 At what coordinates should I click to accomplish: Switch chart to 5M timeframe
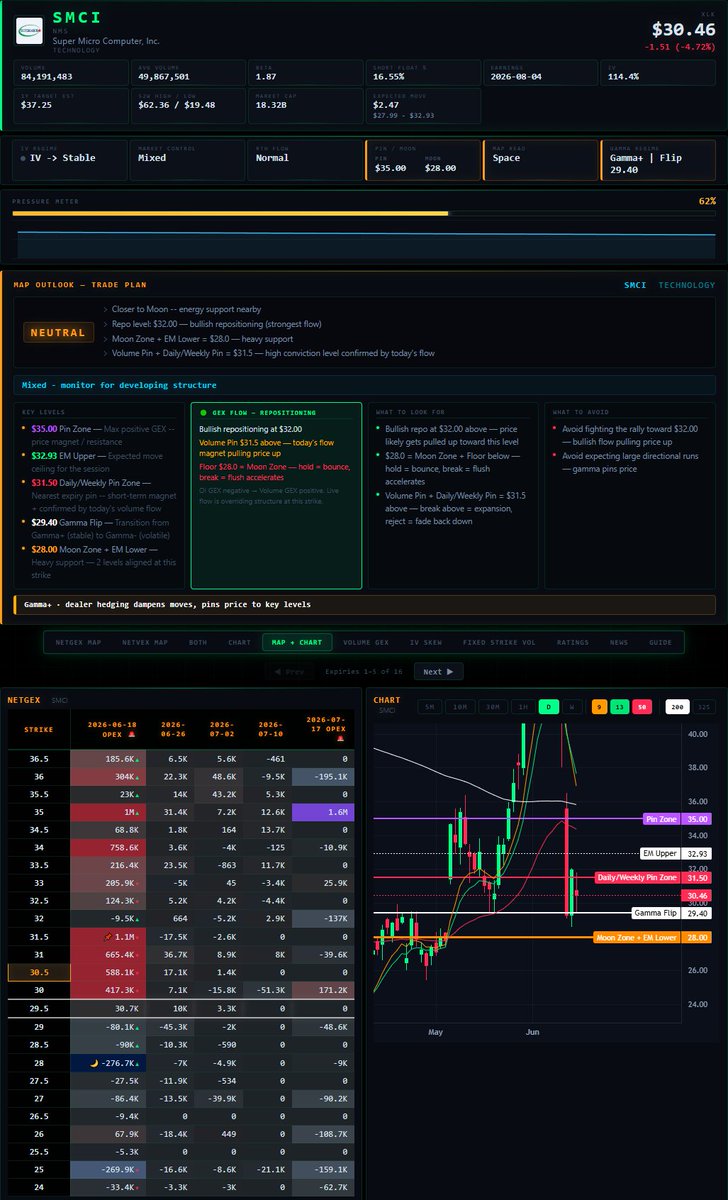pos(429,706)
